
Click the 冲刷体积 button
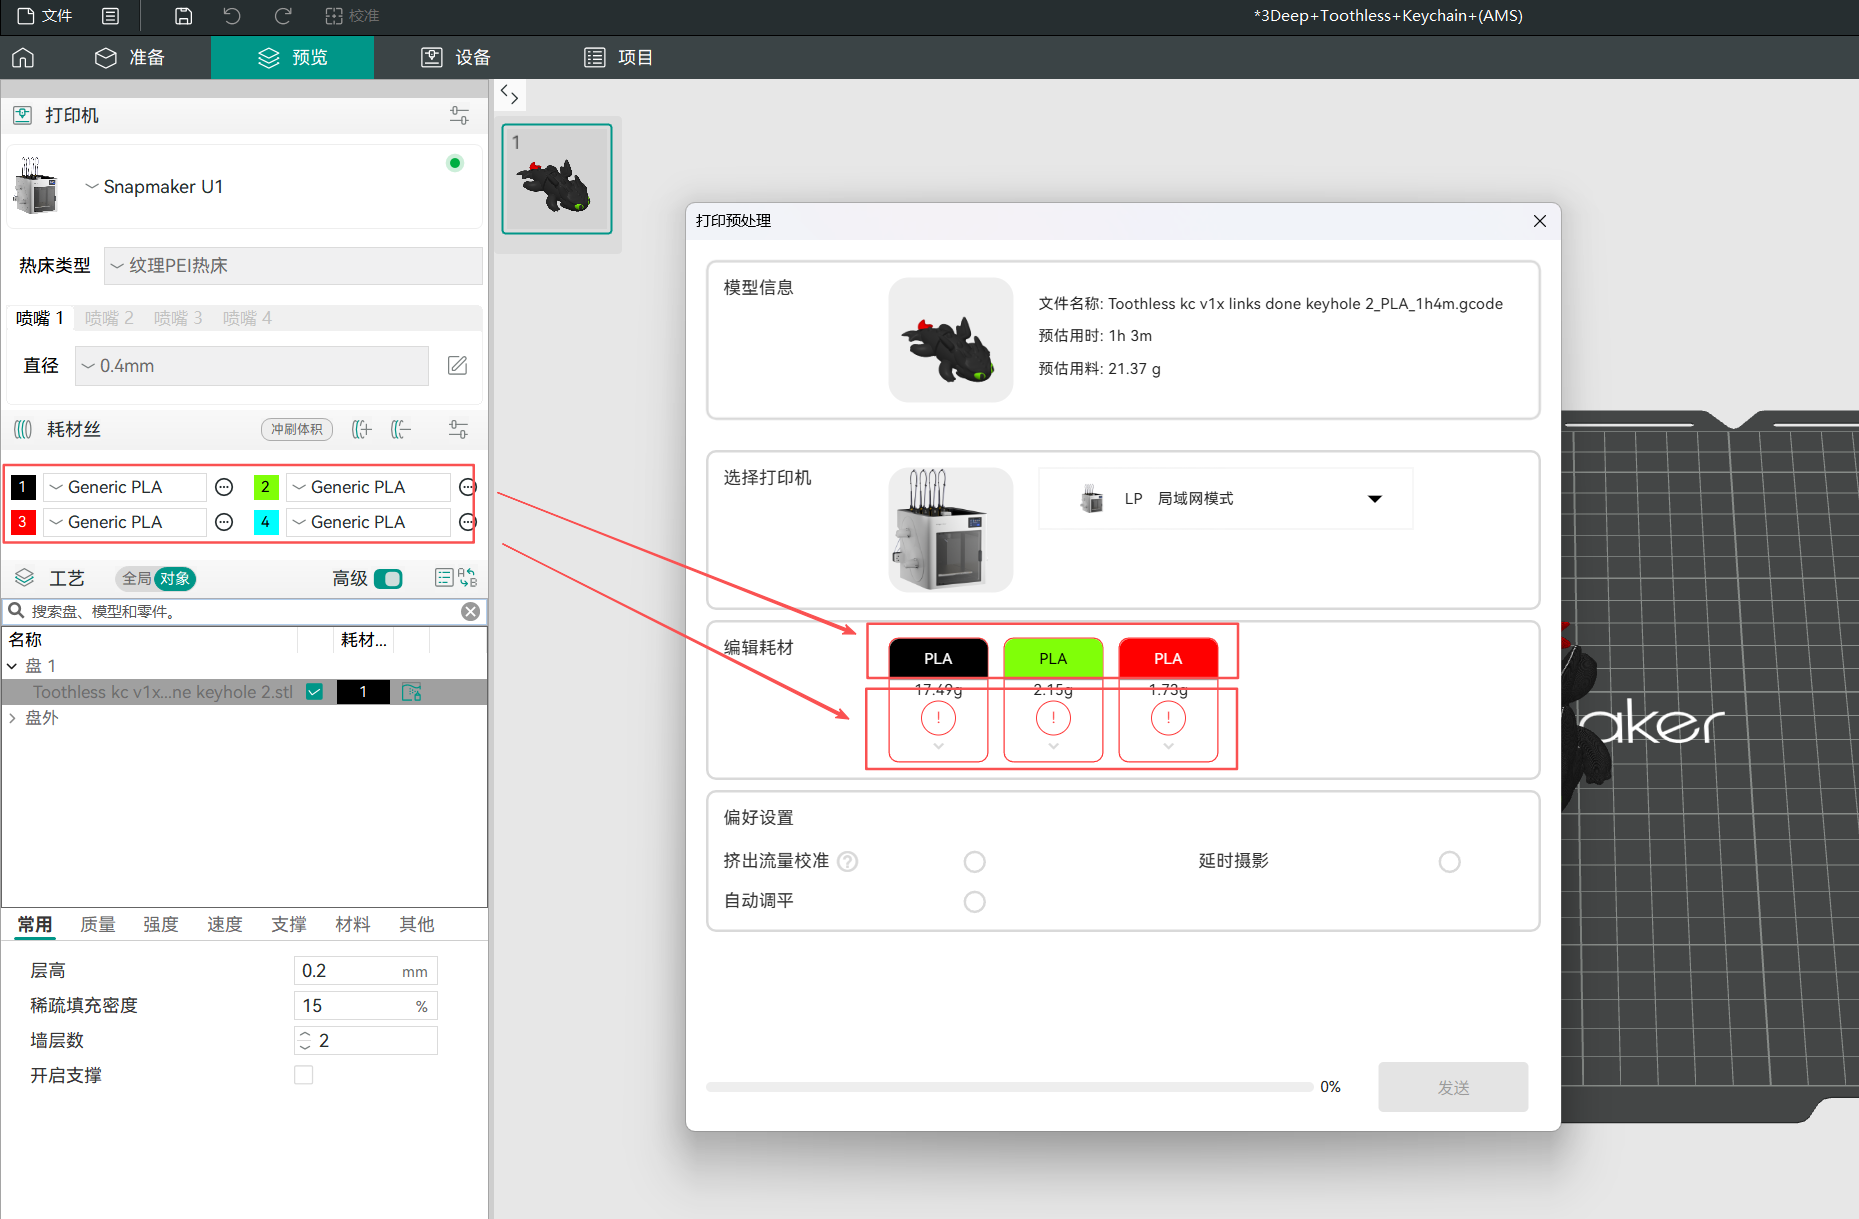click(x=297, y=430)
